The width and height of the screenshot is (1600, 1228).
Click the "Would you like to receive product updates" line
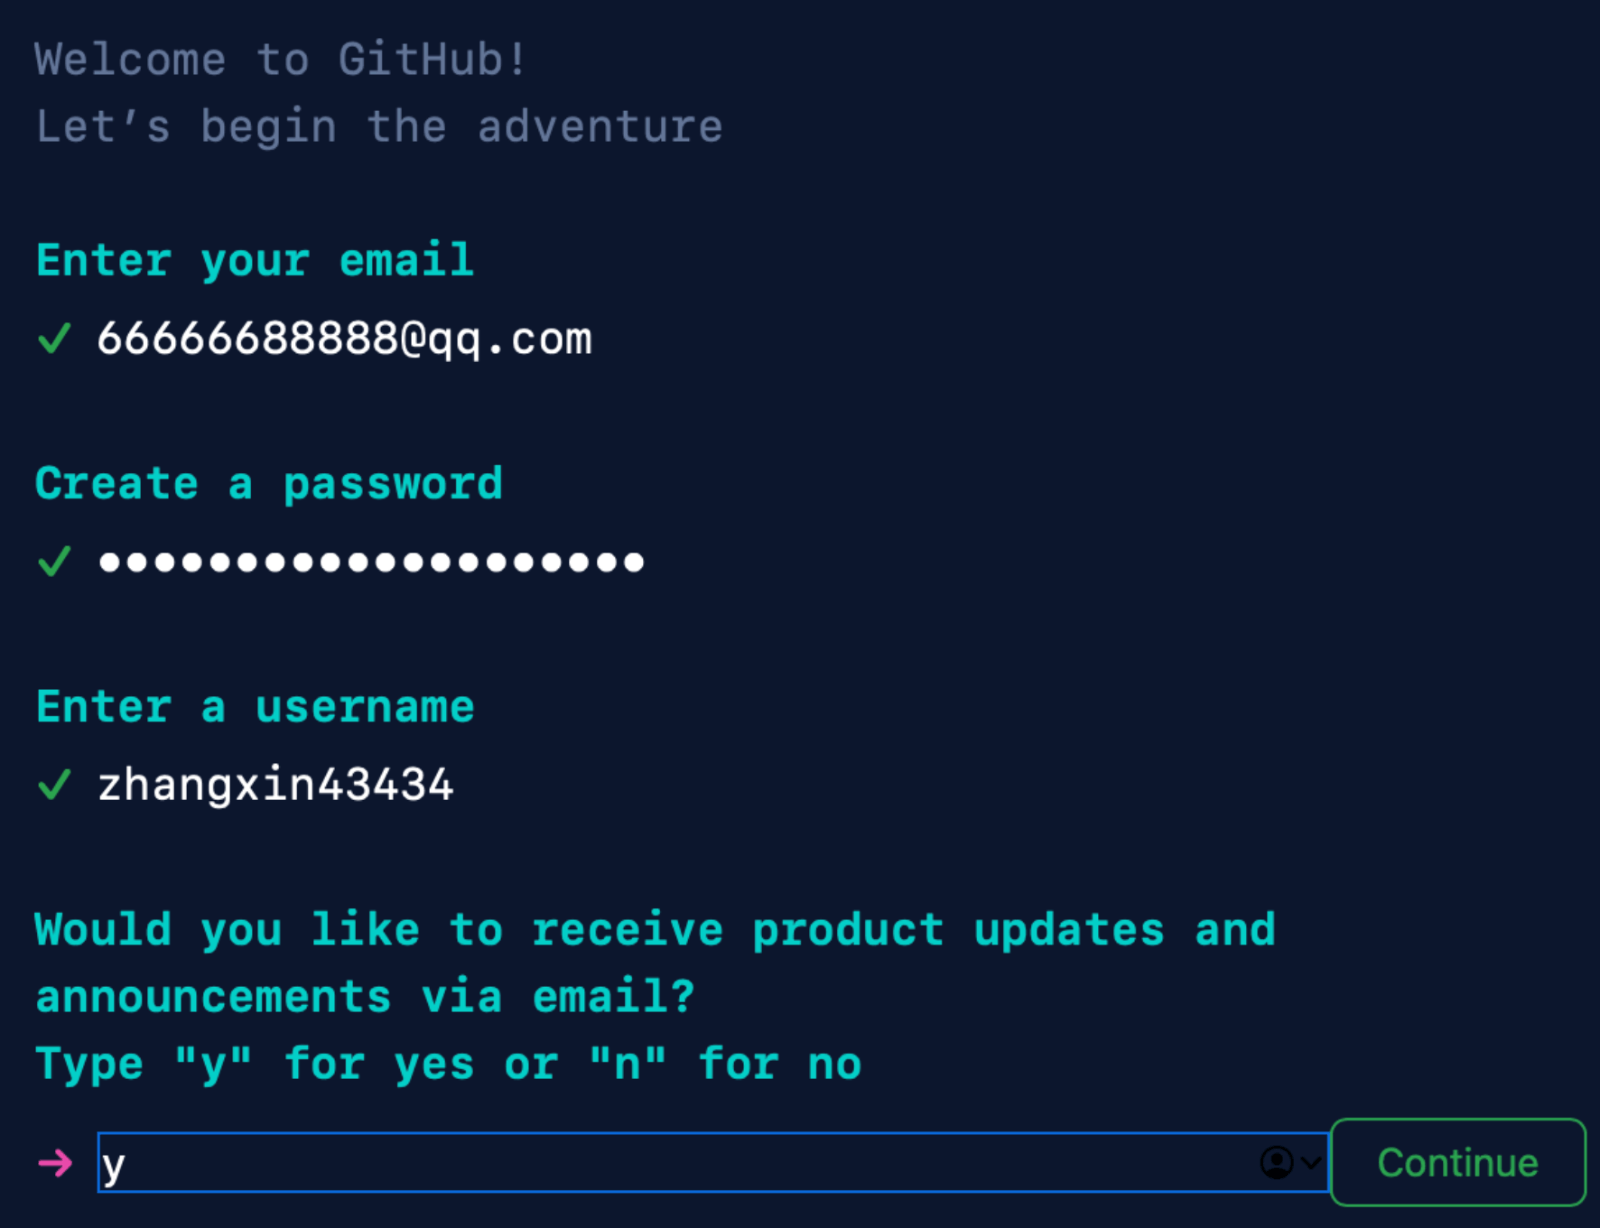(655, 931)
